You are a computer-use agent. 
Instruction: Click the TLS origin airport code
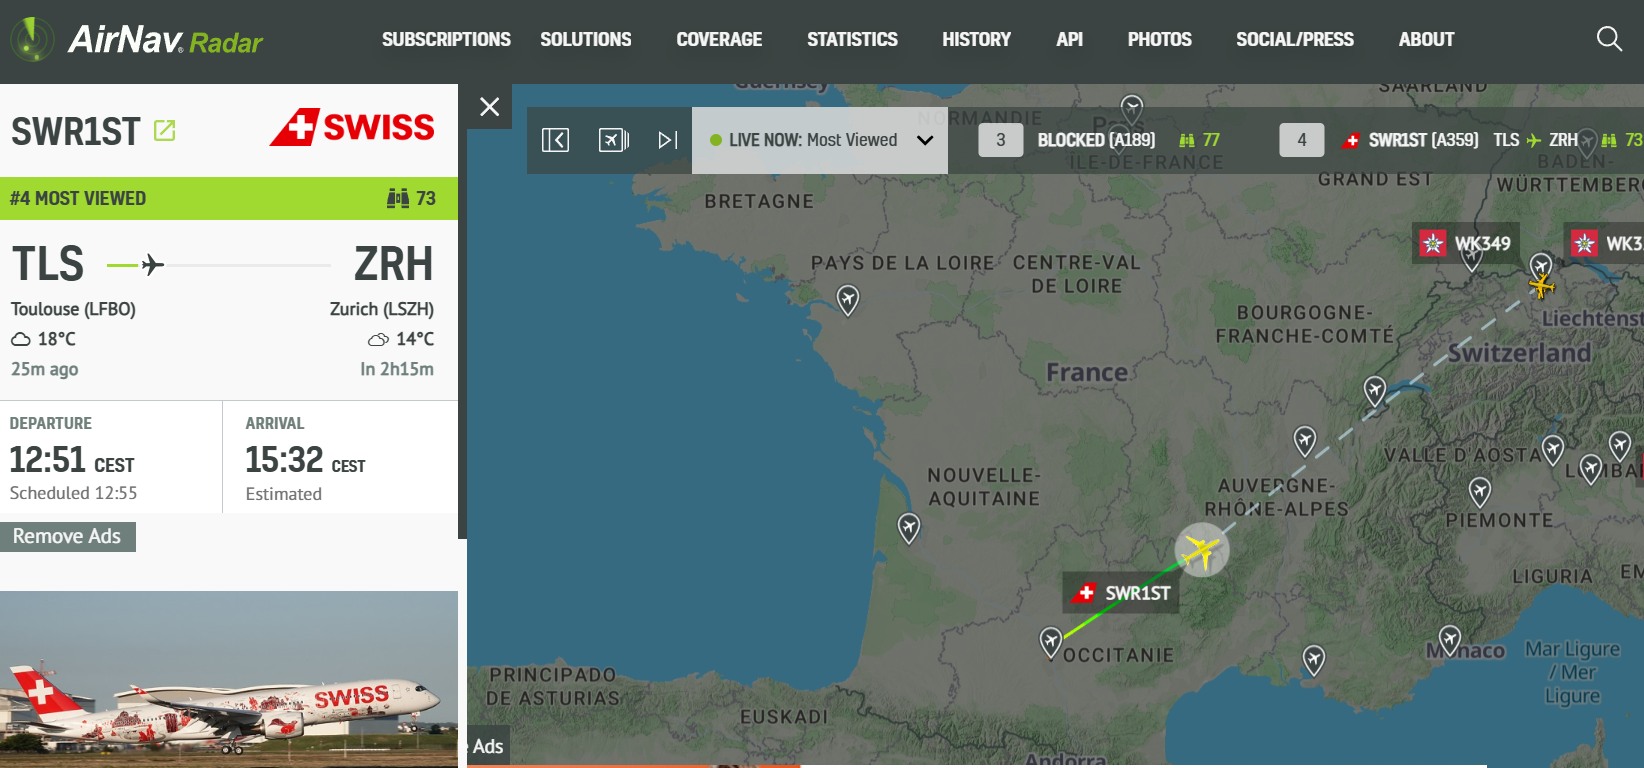point(48,265)
